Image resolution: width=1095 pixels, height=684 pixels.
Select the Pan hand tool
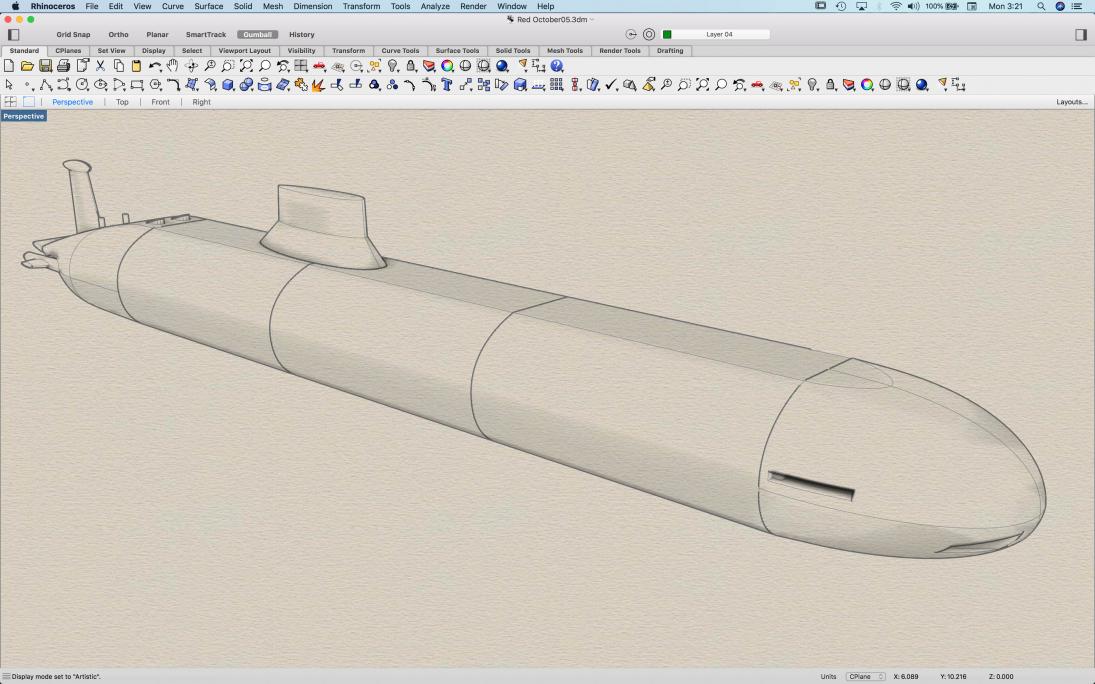click(x=173, y=66)
